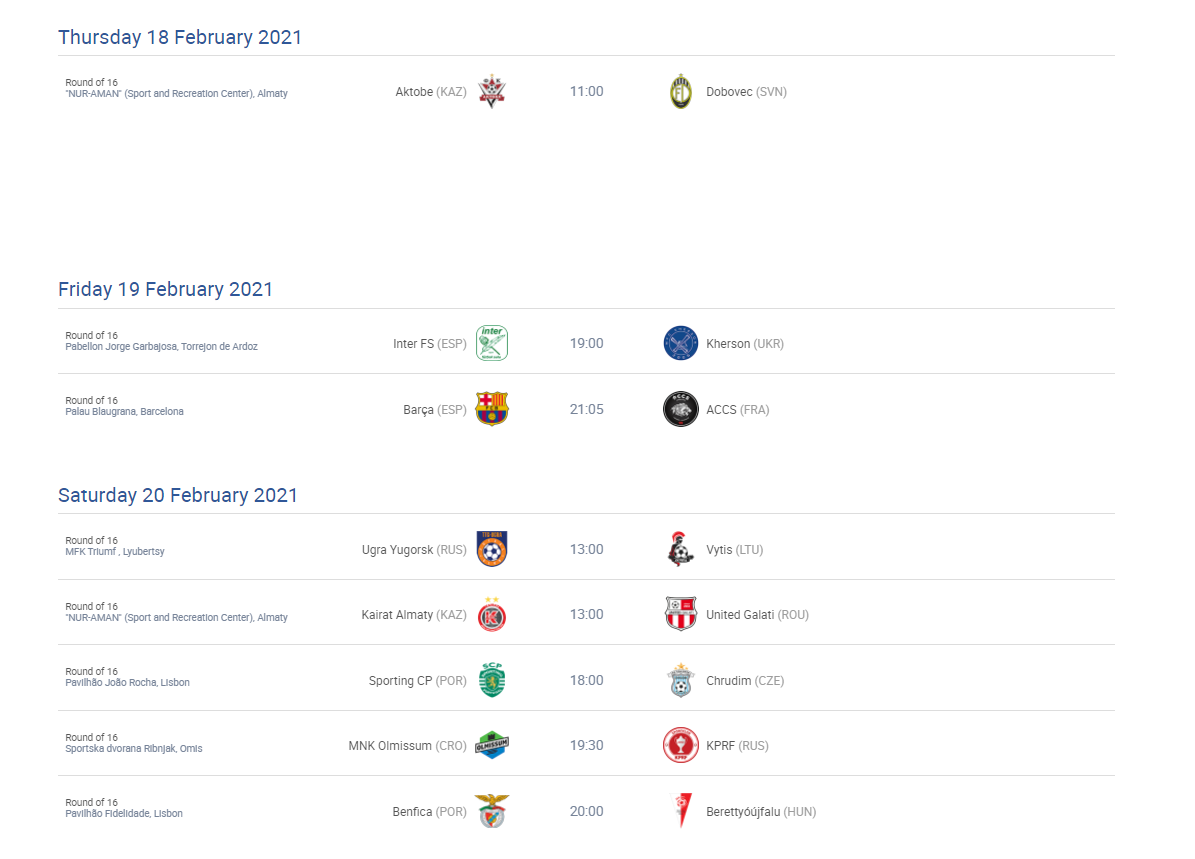Click the Ugra Yugorsk team badge
Image resolution: width=1195 pixels, height=859 pixels.
[x=492, y=549]
